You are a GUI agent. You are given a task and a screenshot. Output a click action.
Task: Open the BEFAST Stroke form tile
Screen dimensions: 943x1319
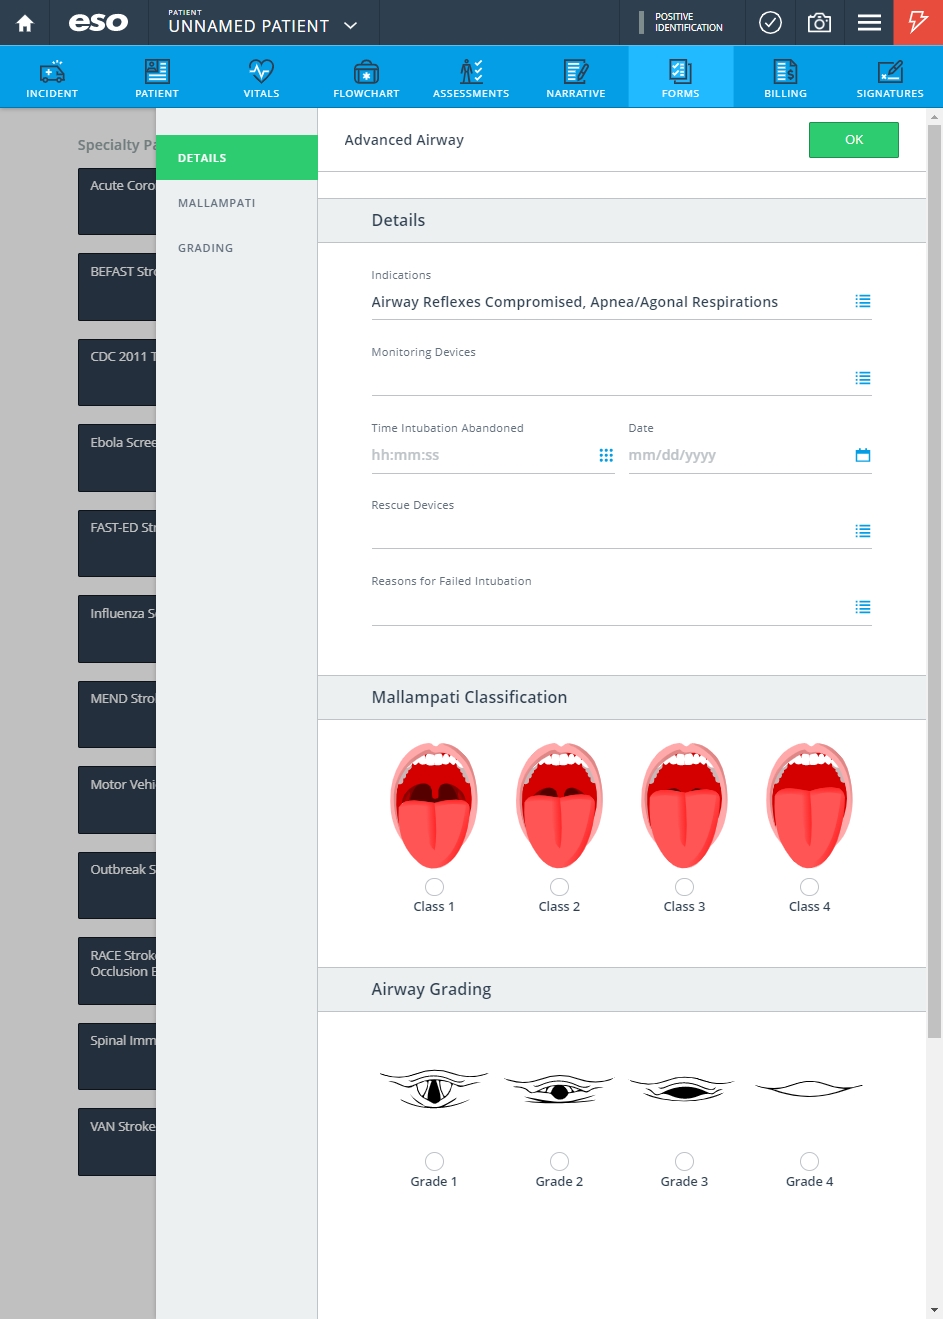117,287
